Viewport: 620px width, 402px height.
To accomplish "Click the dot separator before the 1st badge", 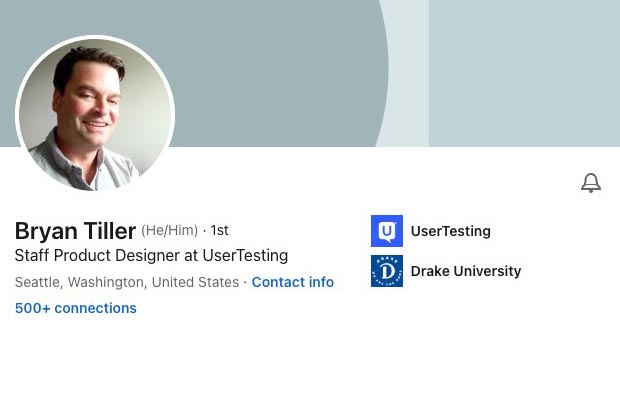I will (204, 231).
